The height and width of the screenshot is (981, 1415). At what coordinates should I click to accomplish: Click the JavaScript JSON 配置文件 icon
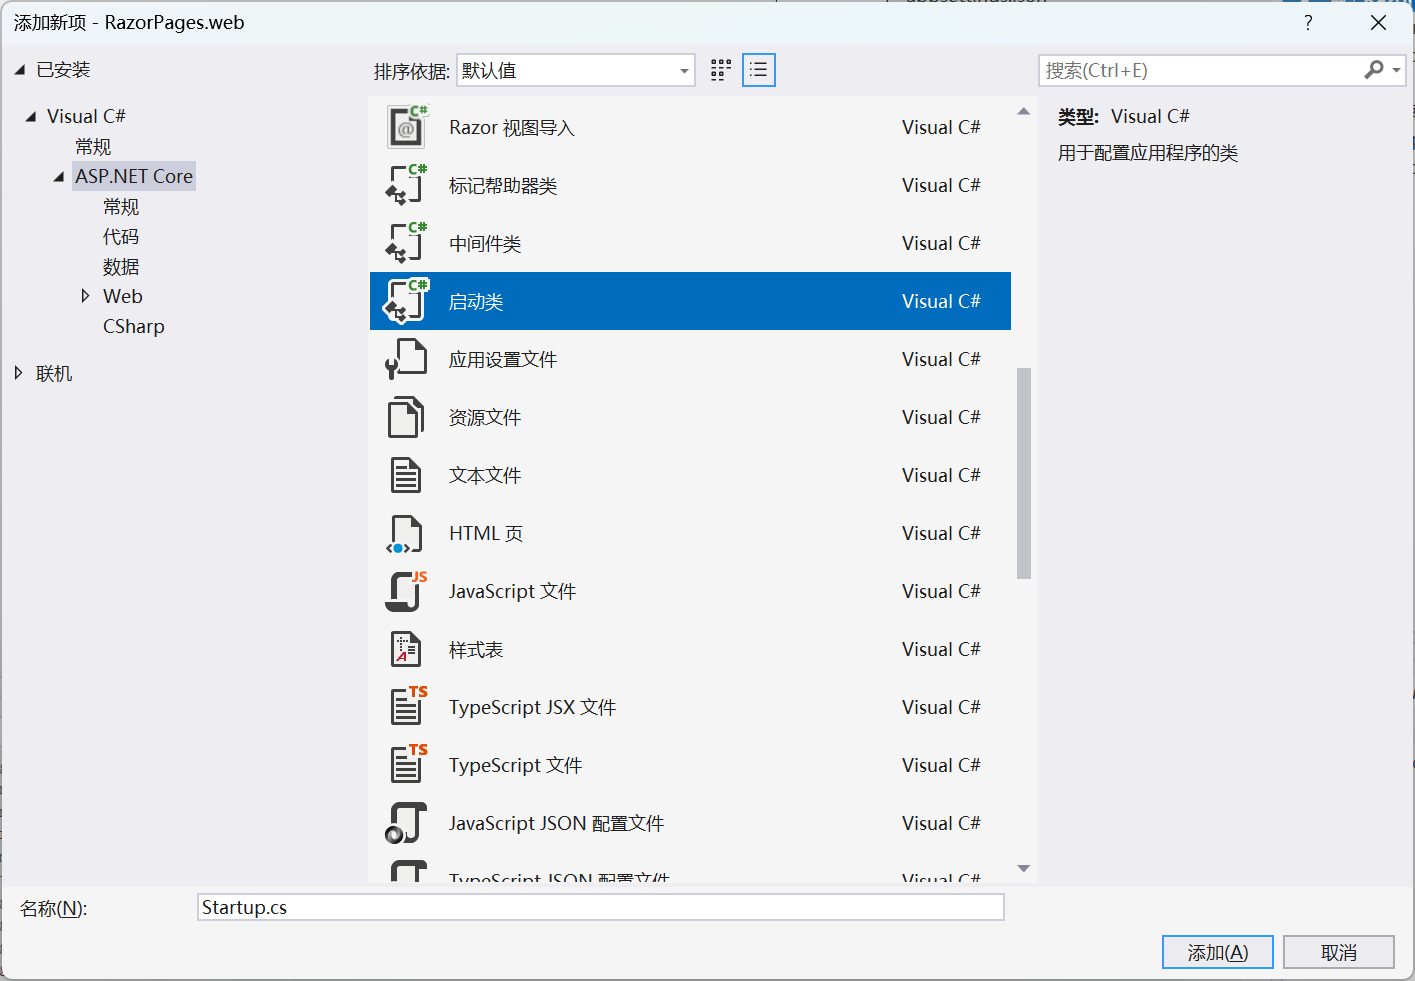click(x=406, y=823)
